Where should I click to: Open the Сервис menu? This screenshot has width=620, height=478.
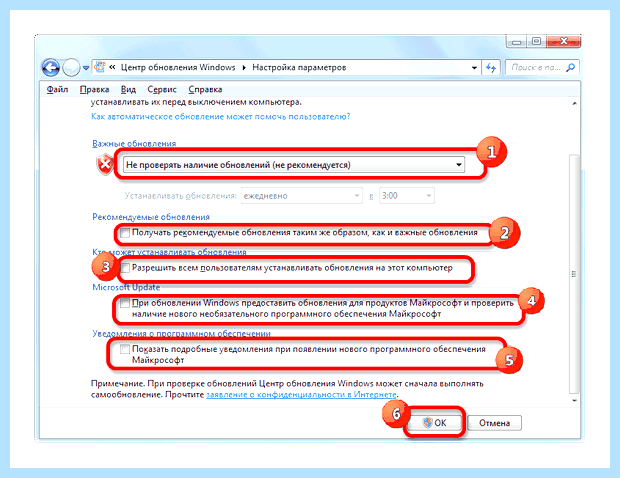point(162,89)
